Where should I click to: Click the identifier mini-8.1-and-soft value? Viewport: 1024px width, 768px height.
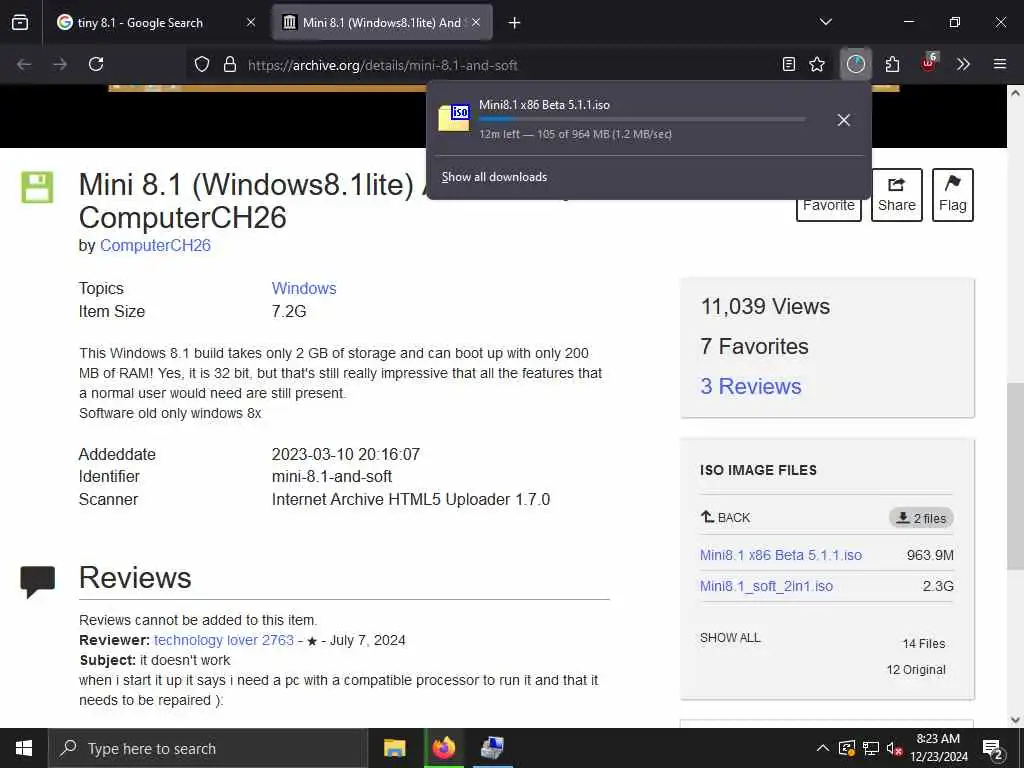click(x=332, y=477)
